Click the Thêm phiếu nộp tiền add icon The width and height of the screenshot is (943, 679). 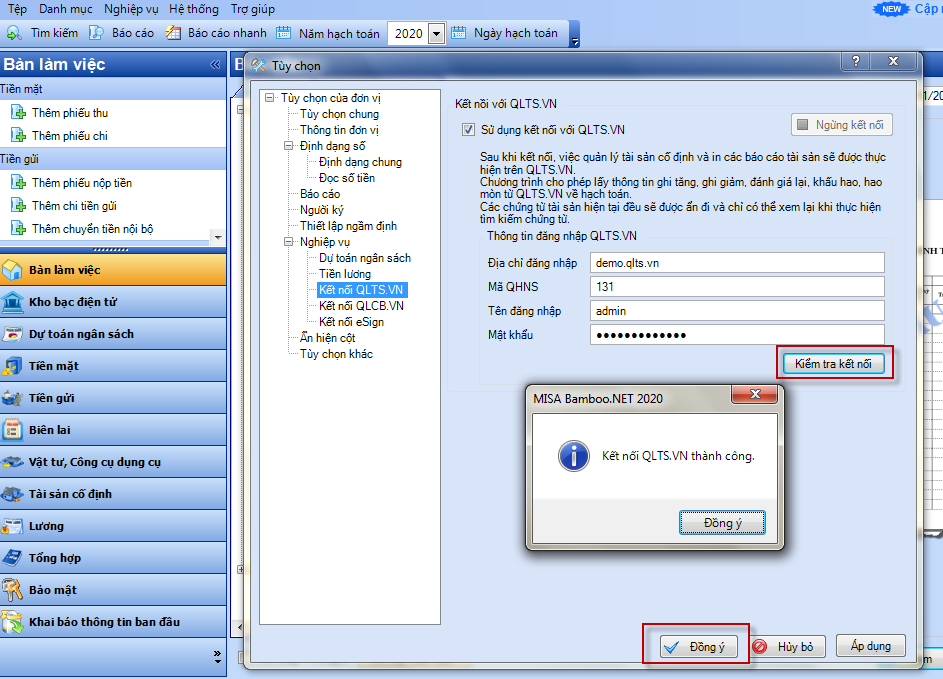[x=19, y=182]
